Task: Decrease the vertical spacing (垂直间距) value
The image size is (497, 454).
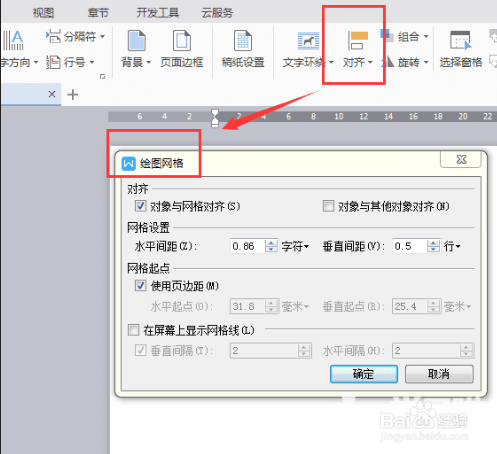Action: (433, 250)
